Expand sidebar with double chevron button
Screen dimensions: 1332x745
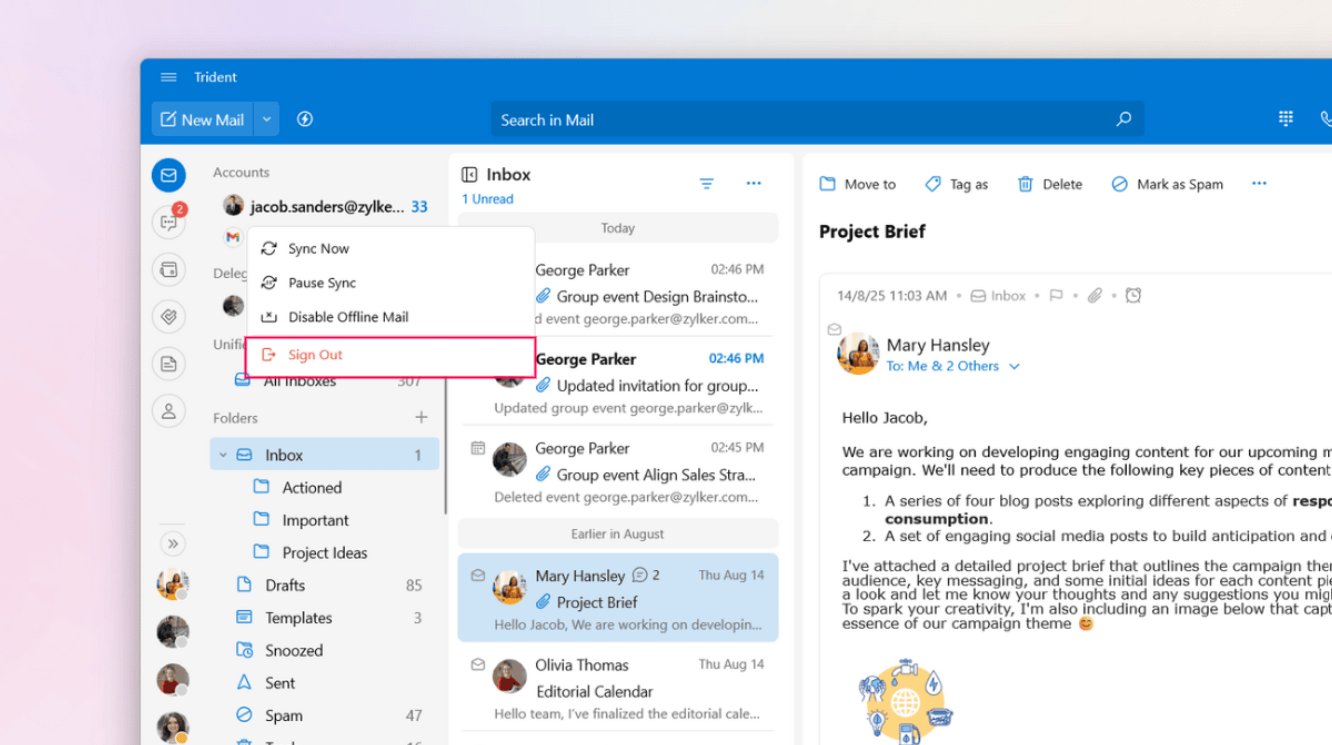173,543
